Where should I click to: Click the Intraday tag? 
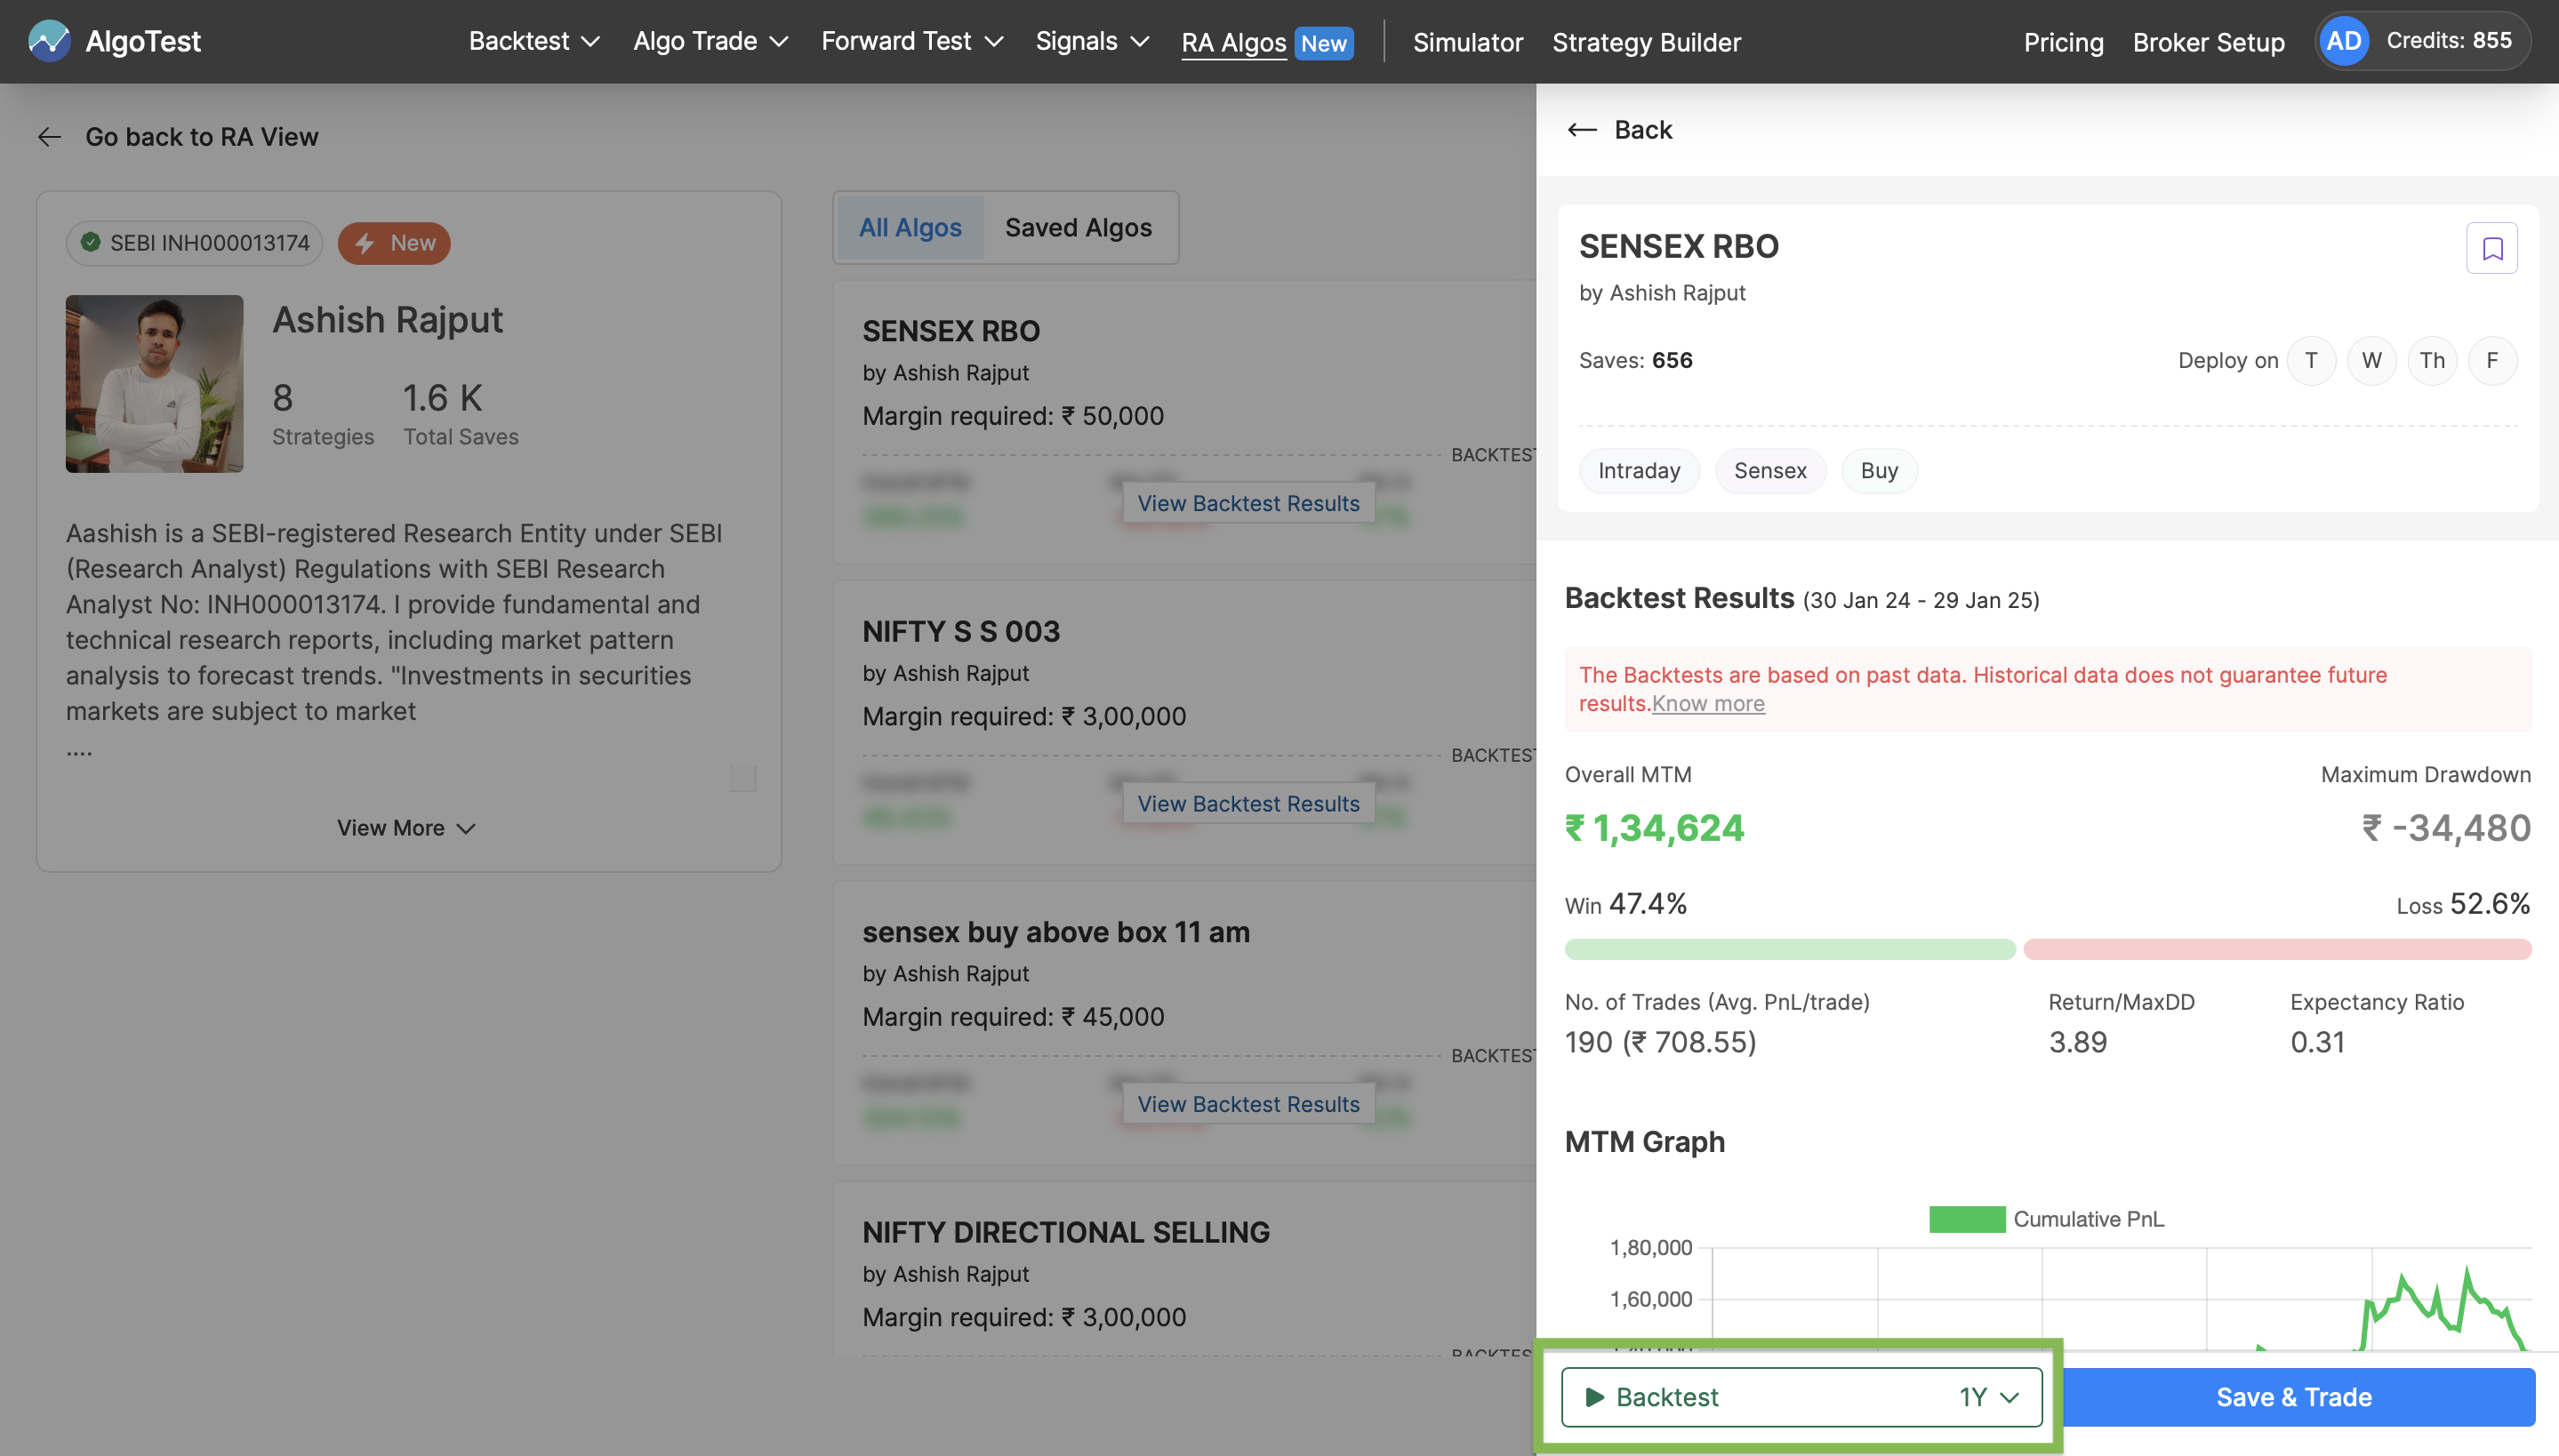point(1639,471)
